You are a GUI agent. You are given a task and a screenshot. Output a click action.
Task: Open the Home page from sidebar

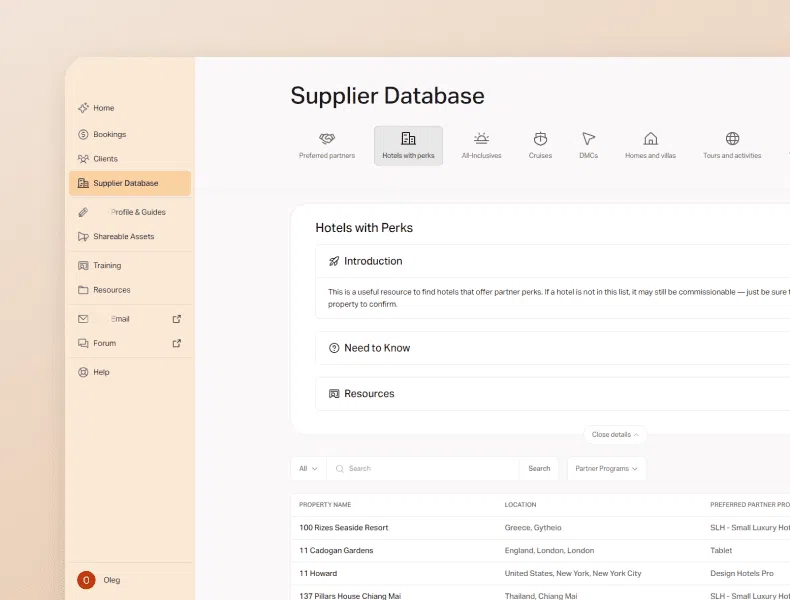click(x=129, y=108)
